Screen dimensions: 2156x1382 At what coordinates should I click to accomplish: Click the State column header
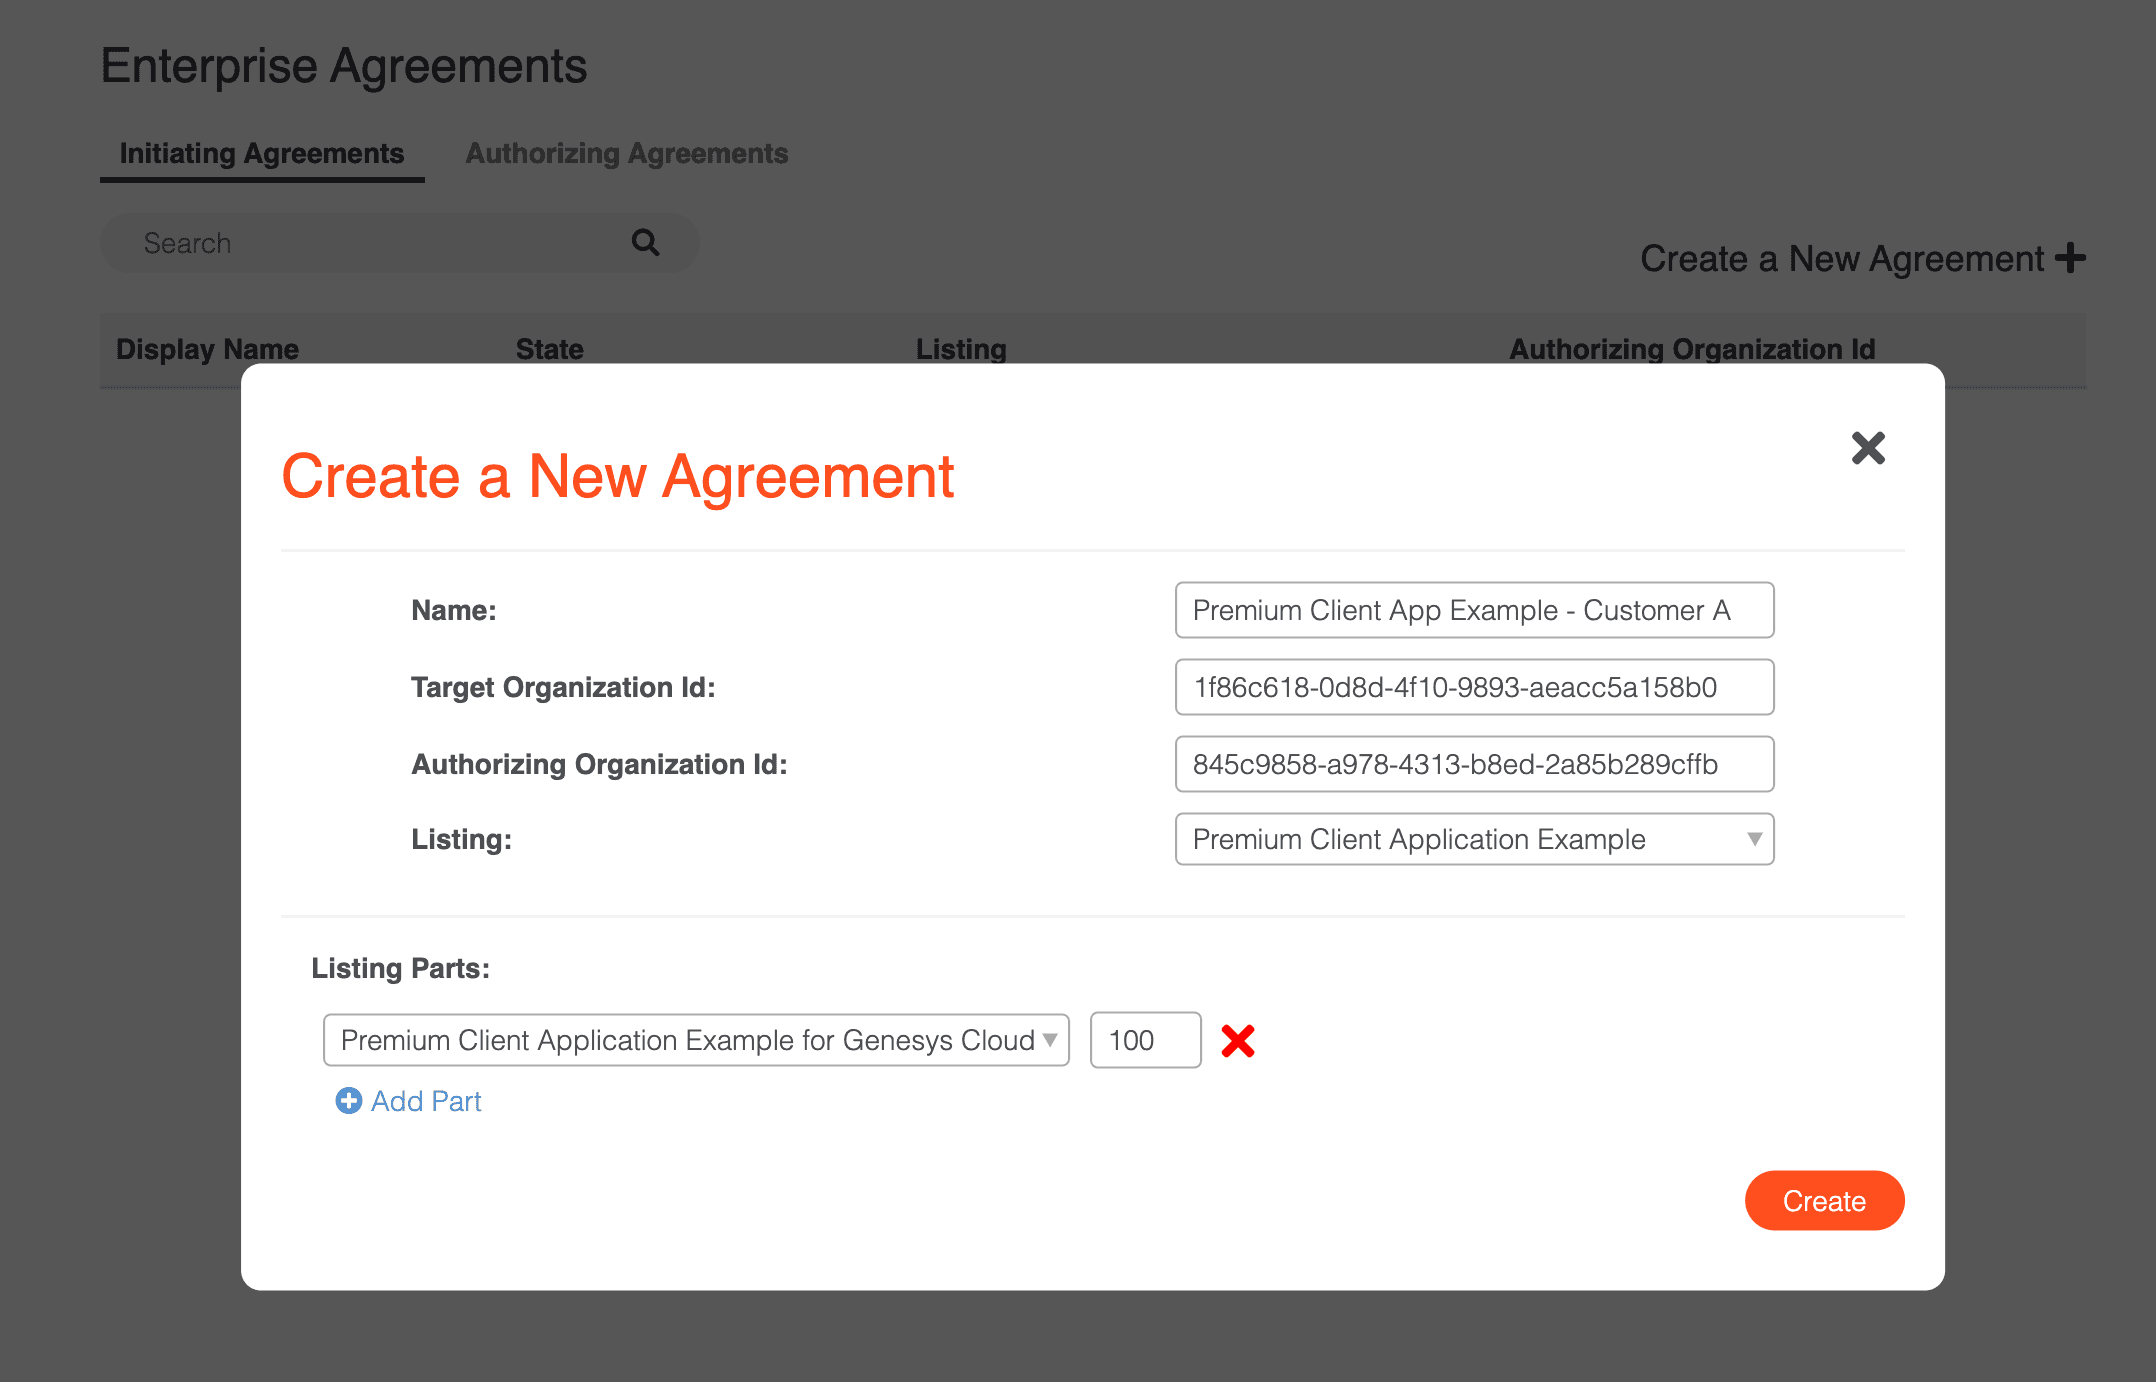coord(549,349)
